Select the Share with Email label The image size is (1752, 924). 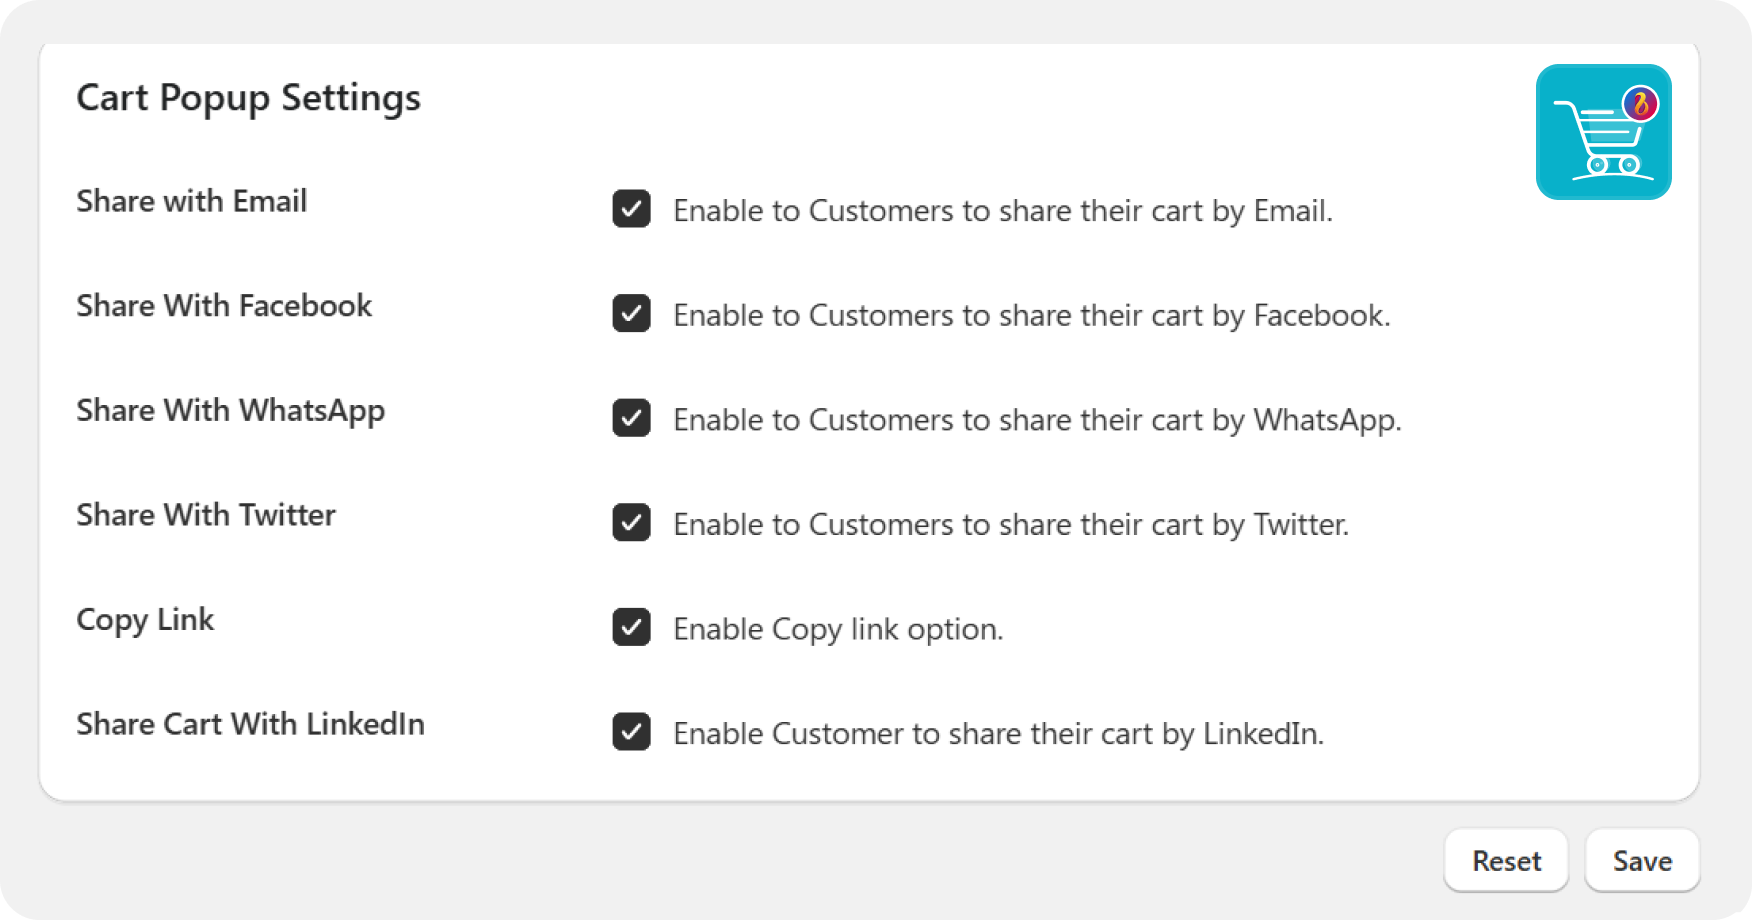(x=192, y=201)
